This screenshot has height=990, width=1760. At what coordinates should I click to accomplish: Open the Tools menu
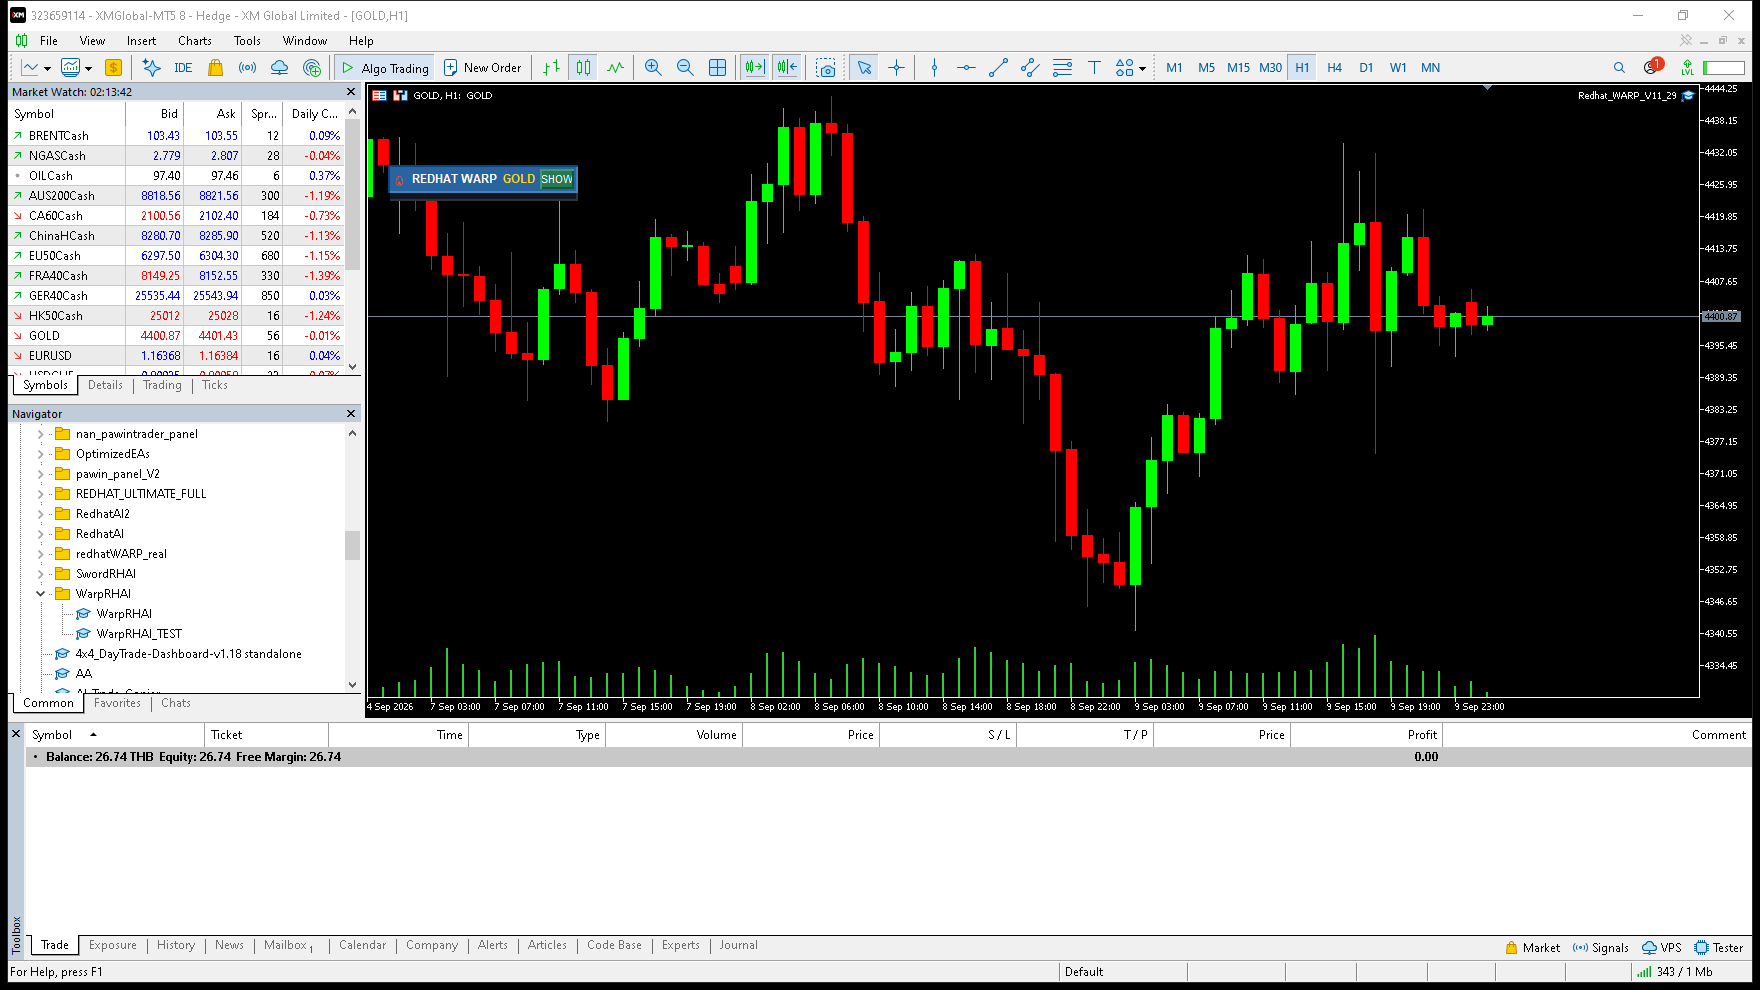tap(247, 41)
